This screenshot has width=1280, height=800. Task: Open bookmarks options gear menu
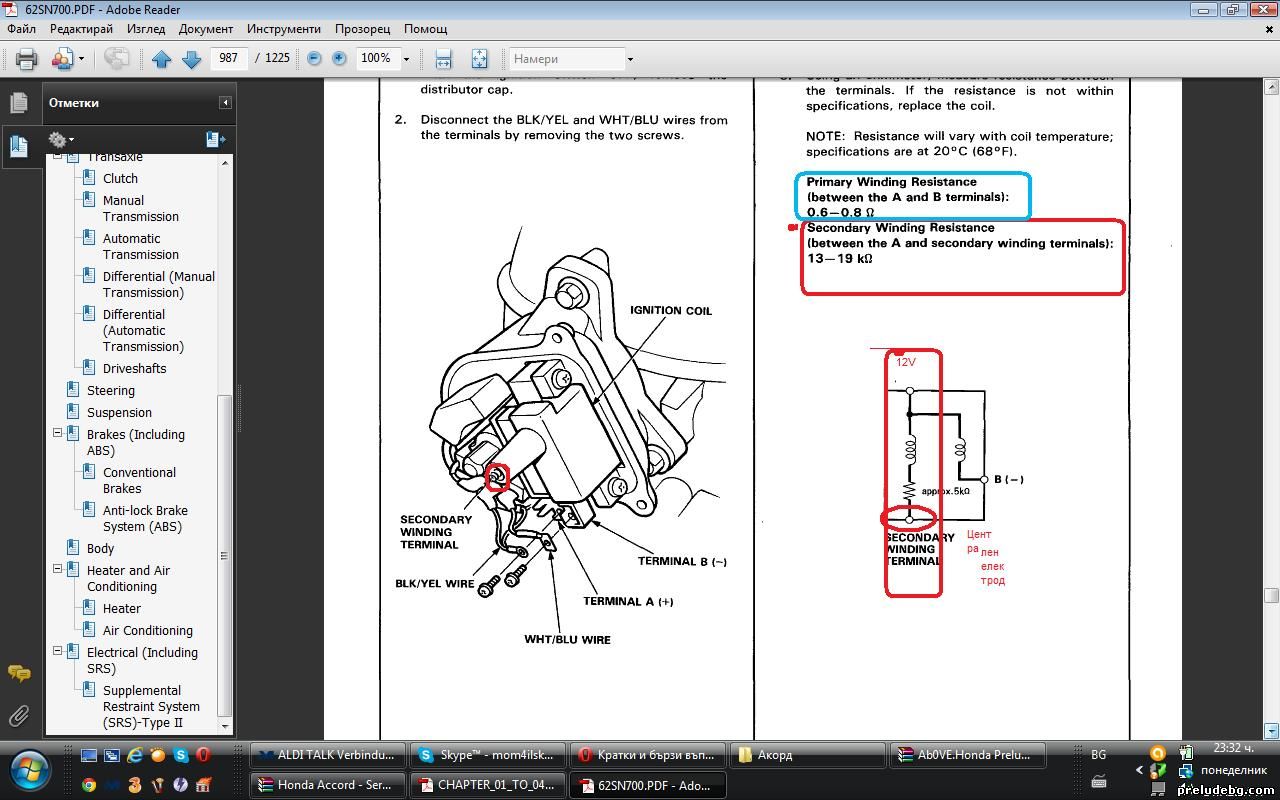(x=60, y=140)
